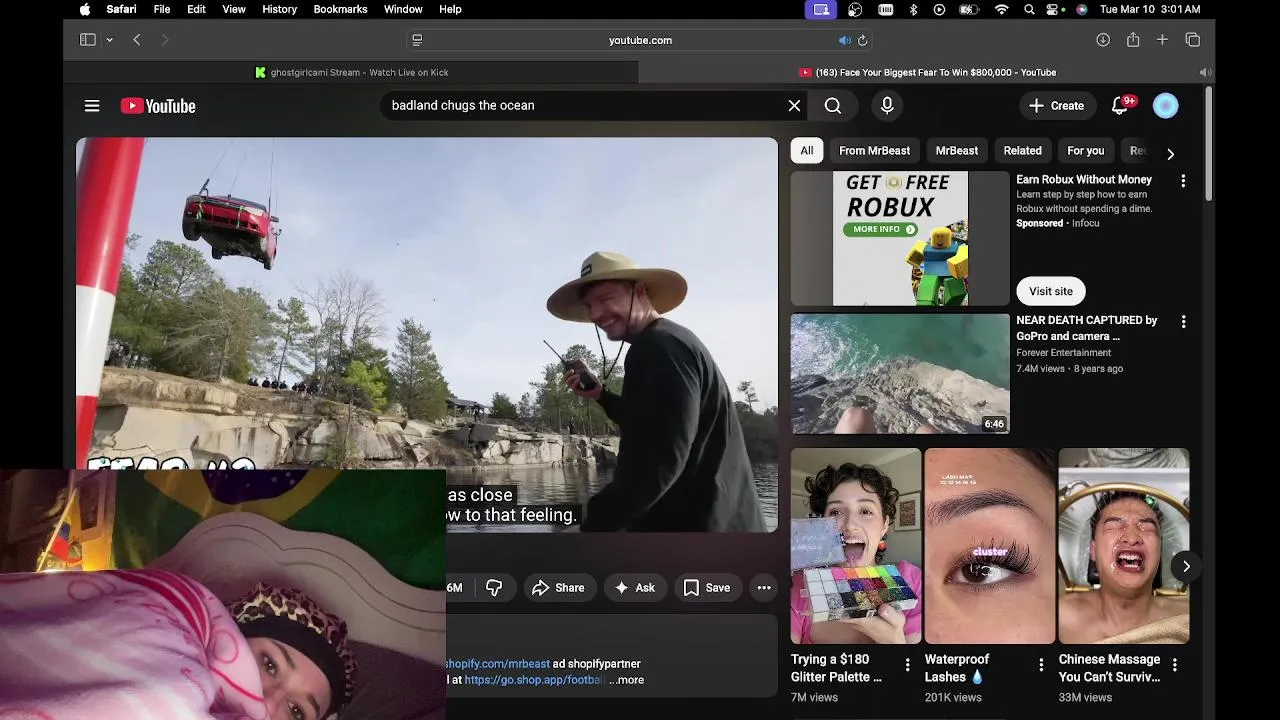The width and height of the screenshot is (1280, 720).
Task: Open Bluetooth status menu
Action: click(x=913, y=9)
